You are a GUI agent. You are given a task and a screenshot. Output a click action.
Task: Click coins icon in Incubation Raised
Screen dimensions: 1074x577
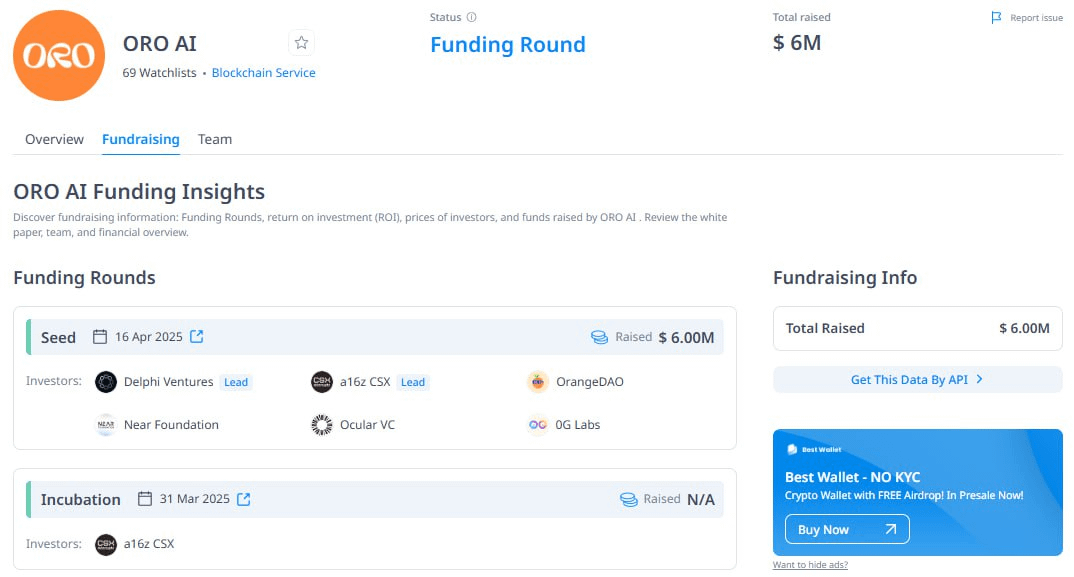(628, 500)
